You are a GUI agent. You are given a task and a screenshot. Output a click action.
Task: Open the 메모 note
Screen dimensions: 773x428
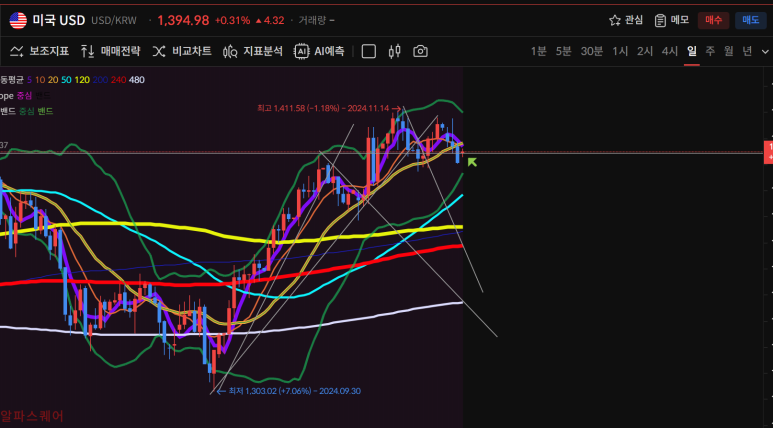tap(671, 20)
